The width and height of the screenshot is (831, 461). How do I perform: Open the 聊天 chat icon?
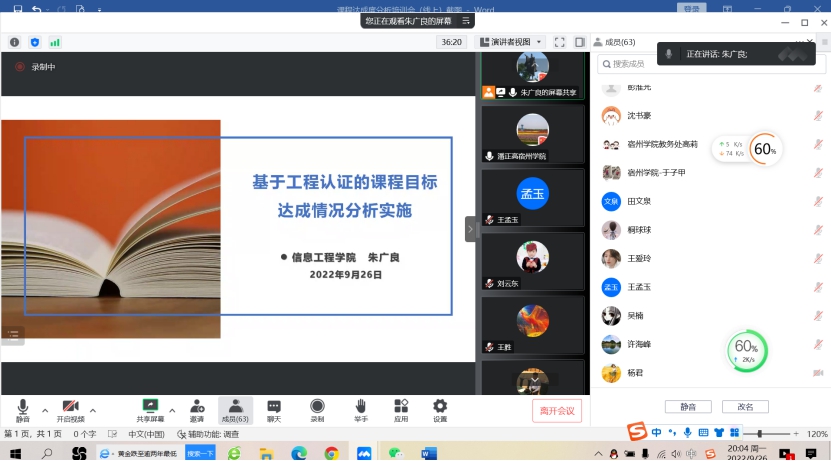[x=274, y=406]
